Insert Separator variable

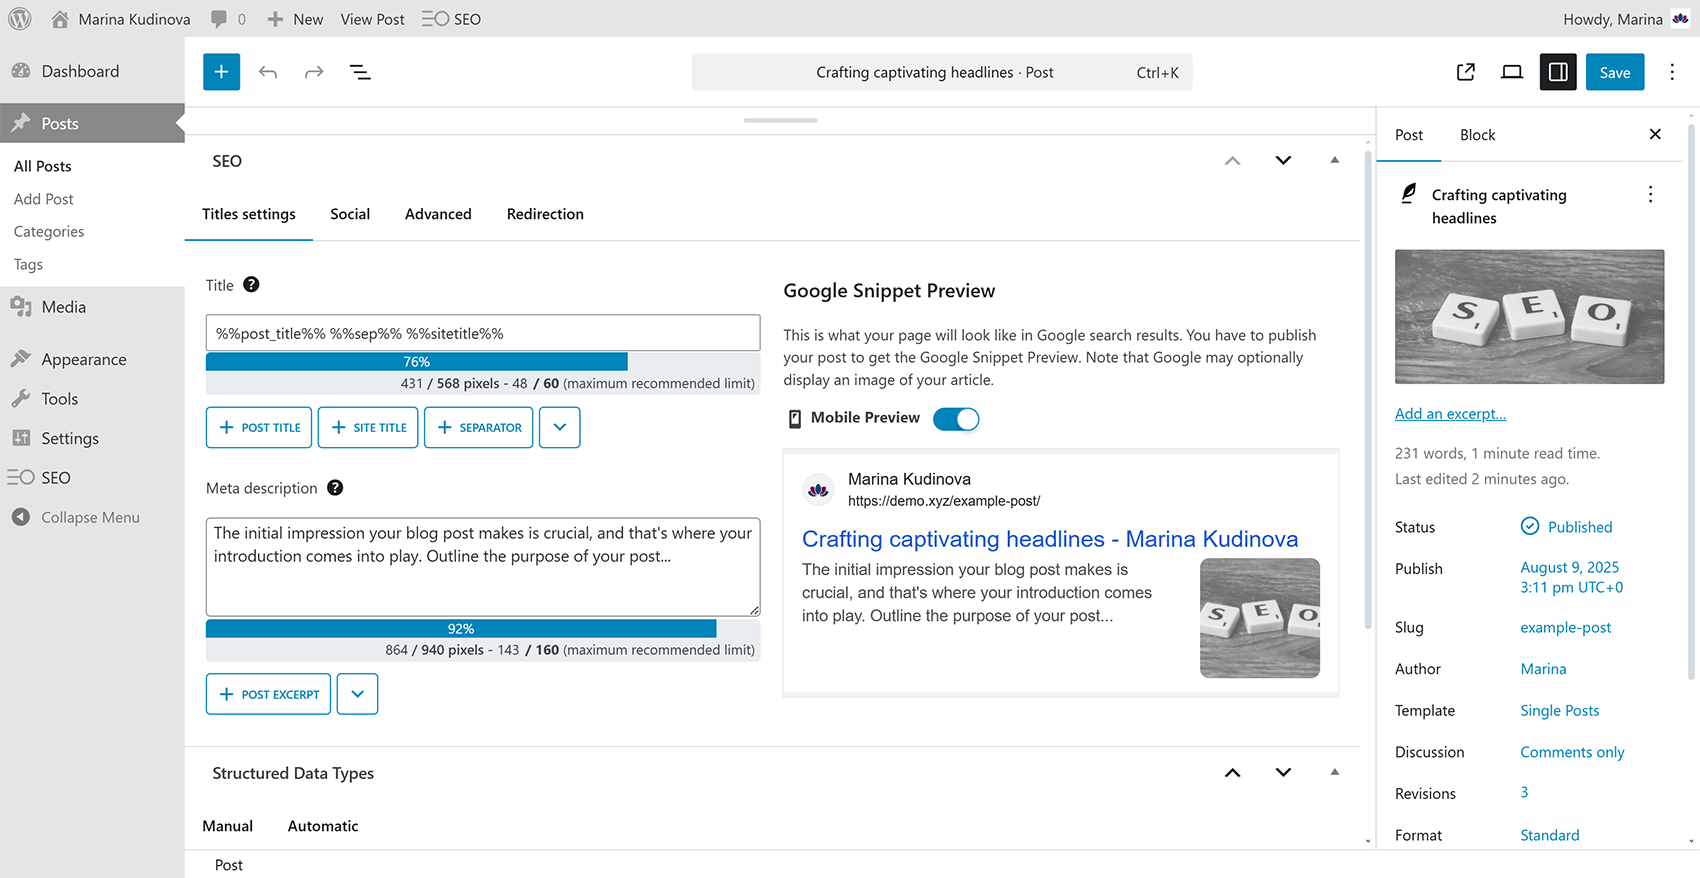pyautogui.click(x=479, y=427)
